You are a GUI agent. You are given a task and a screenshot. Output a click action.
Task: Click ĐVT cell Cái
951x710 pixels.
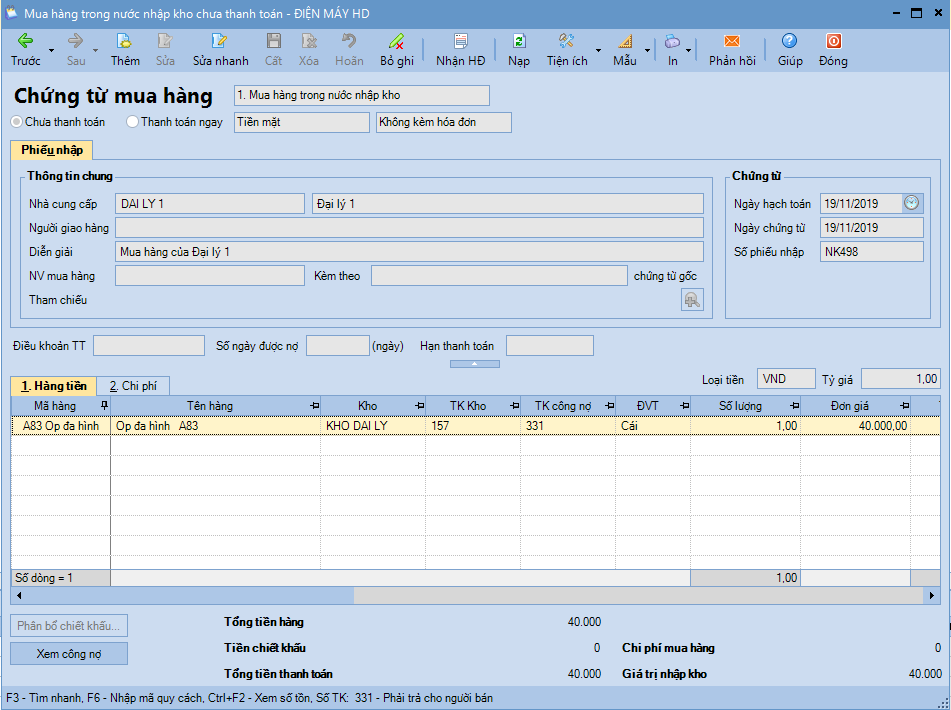click(x=653, y=426)
